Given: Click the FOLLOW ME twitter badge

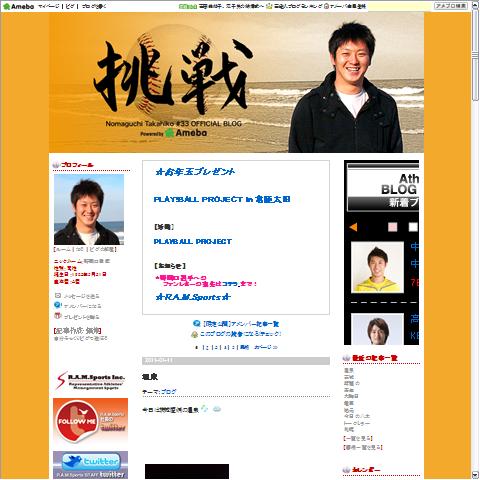Looking at the screenshot, I should (x=90, y=421).
